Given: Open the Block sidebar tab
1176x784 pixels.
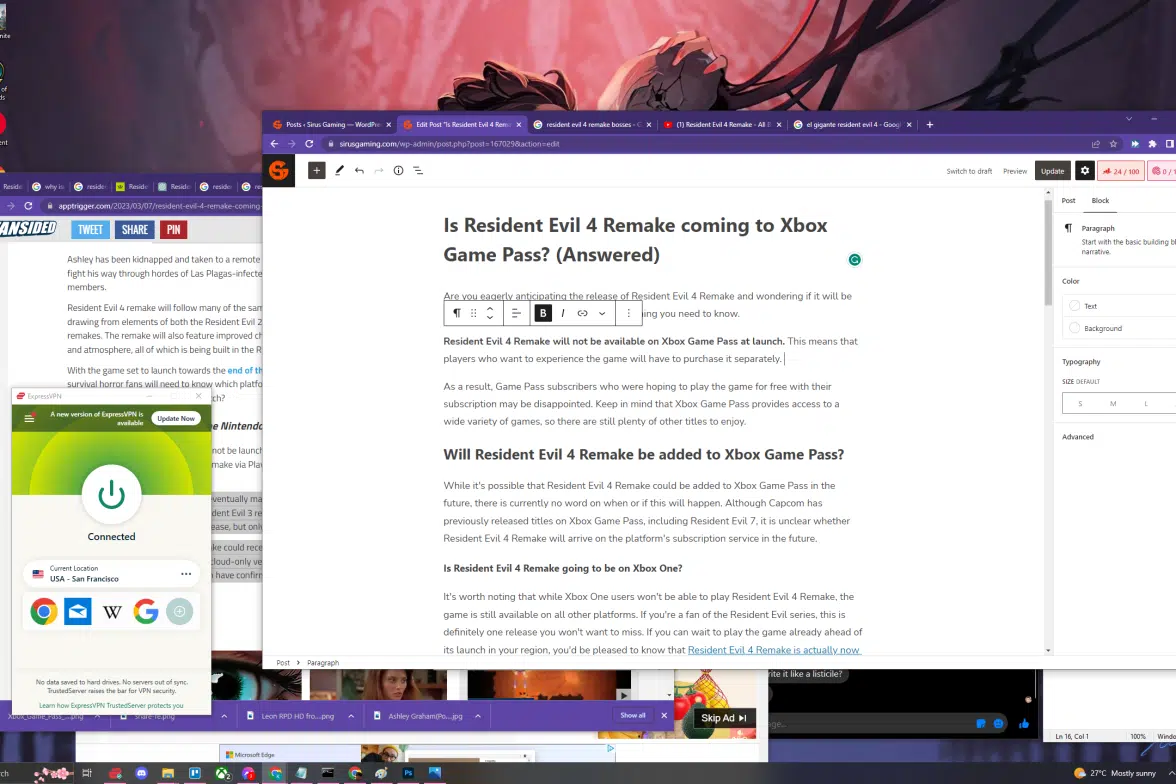Looking at the screenshot, I should click(x=1100, y=200).
